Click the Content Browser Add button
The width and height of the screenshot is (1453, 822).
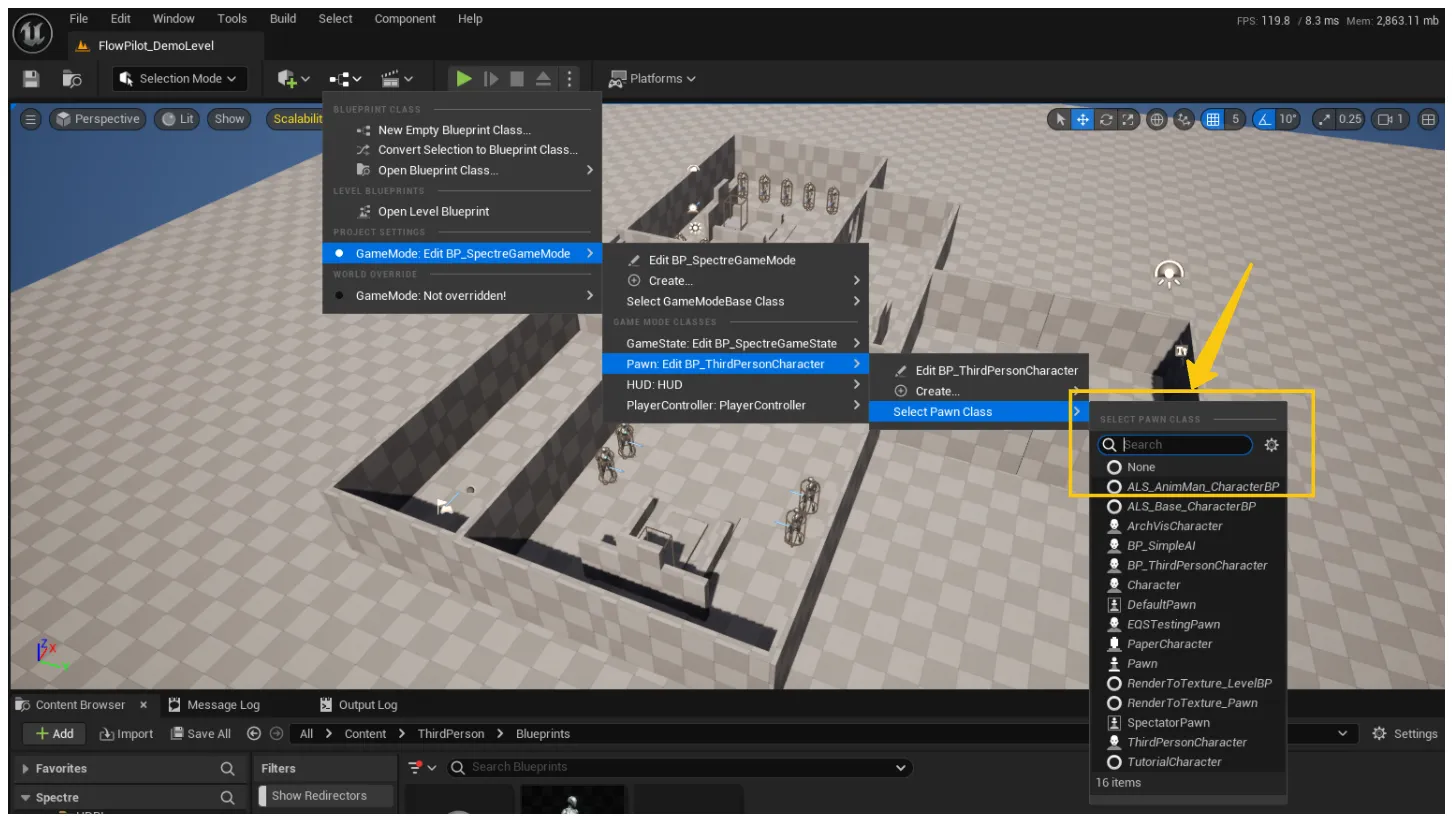tap(55, 734)
